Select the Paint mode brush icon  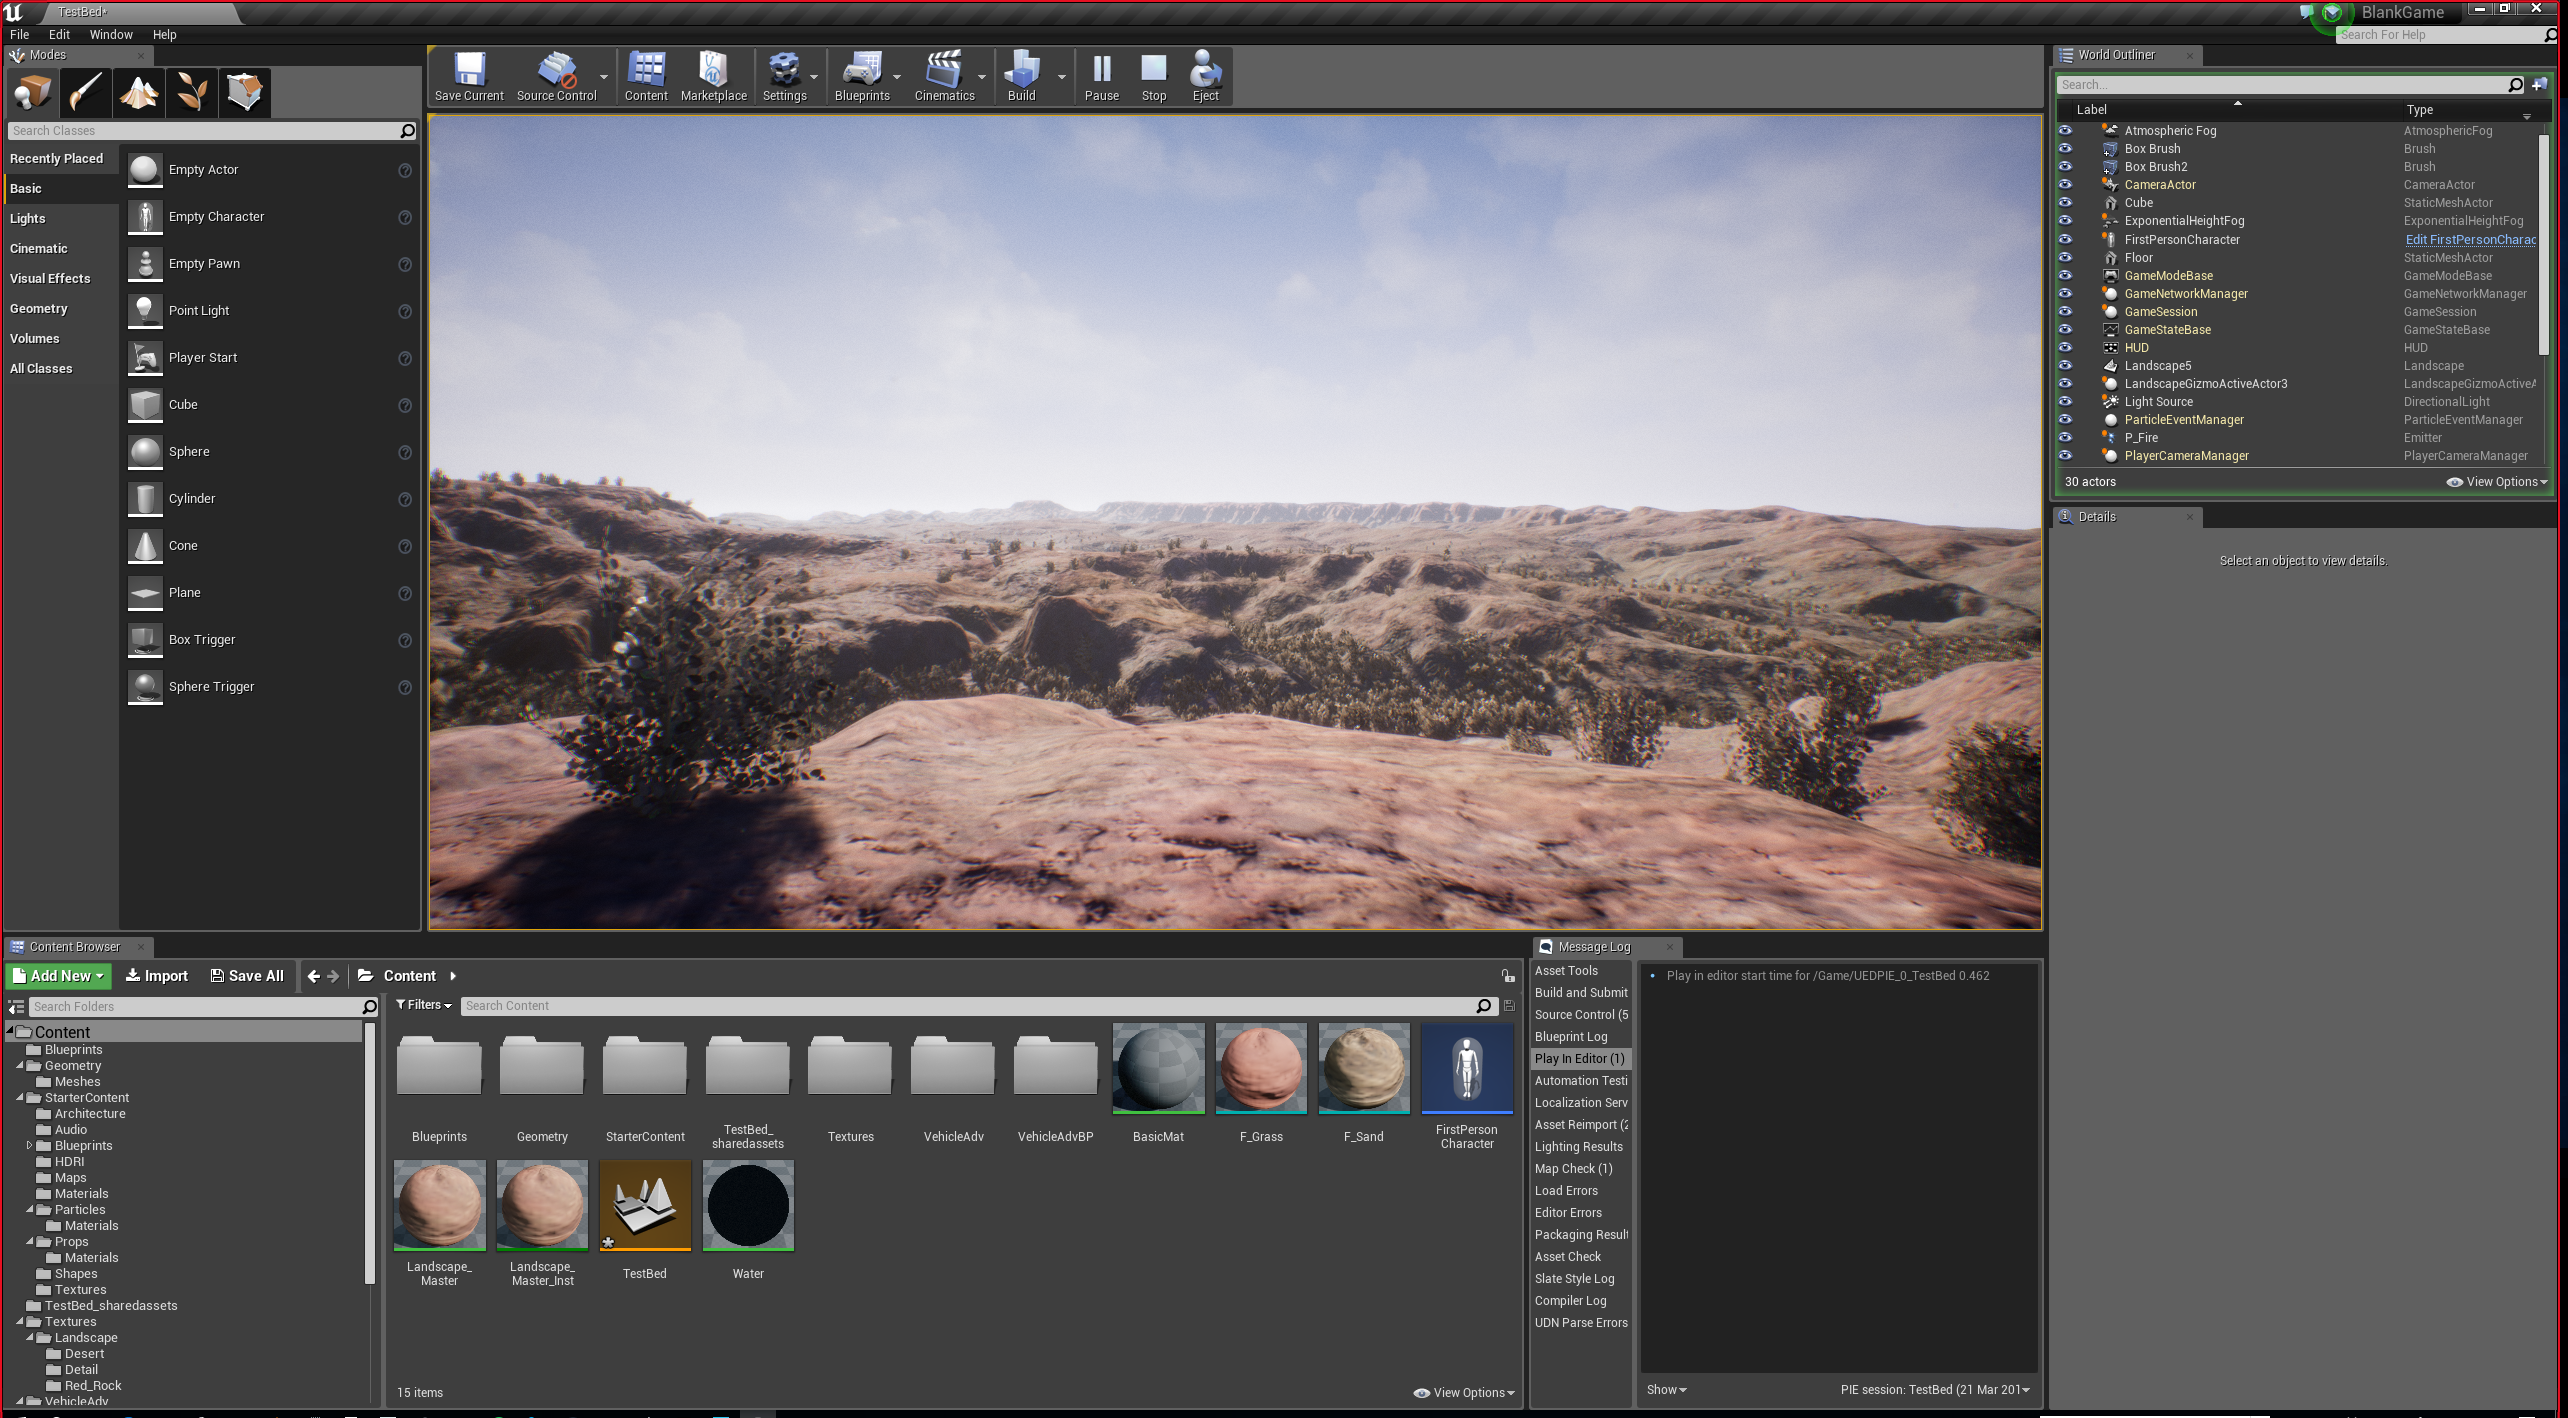(x=85, y=93)
